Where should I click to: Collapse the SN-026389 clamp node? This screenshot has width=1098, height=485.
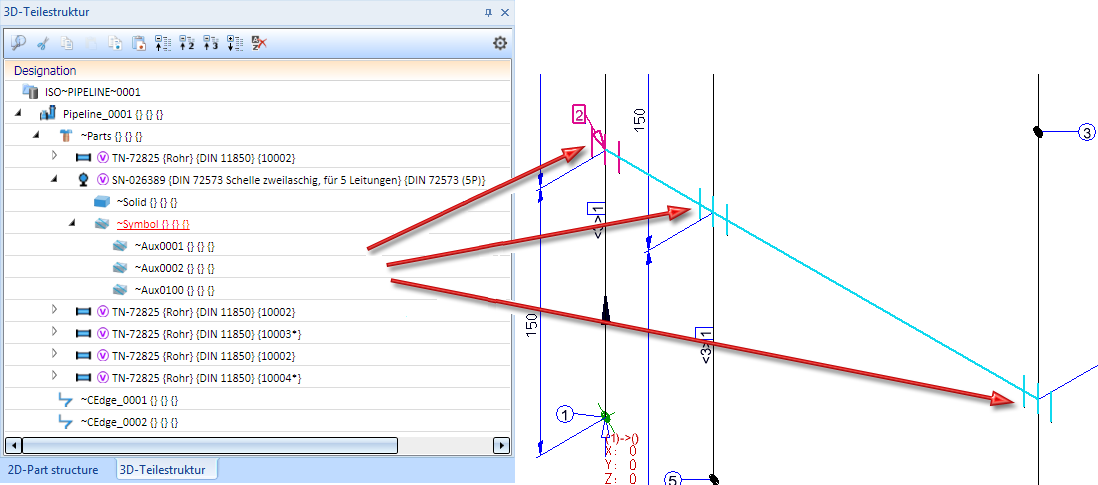click(54, 179)
